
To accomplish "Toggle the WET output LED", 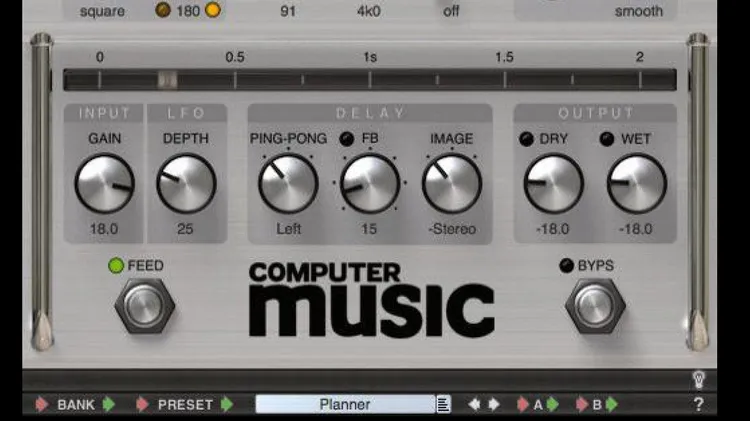I will click(607, 139).
